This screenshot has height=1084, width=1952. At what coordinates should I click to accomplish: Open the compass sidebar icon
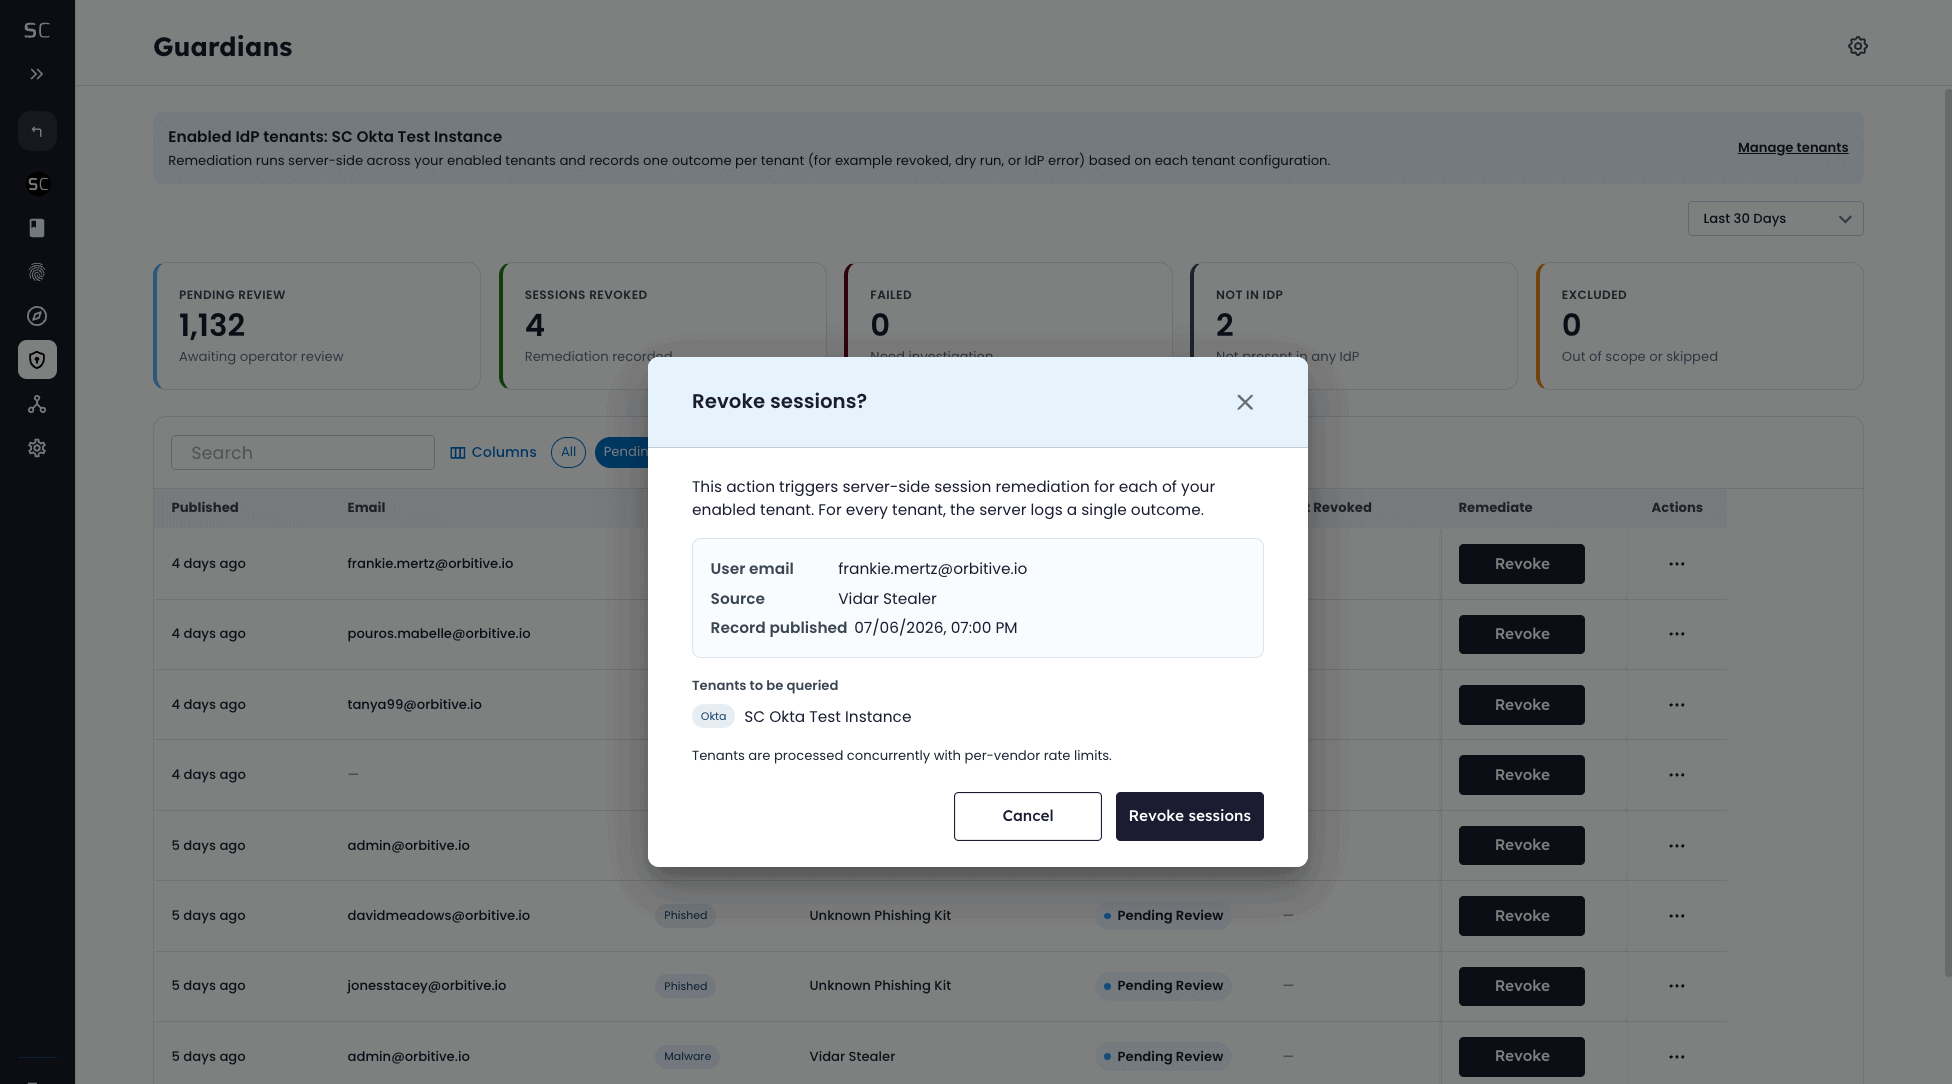tap(37, 316)
